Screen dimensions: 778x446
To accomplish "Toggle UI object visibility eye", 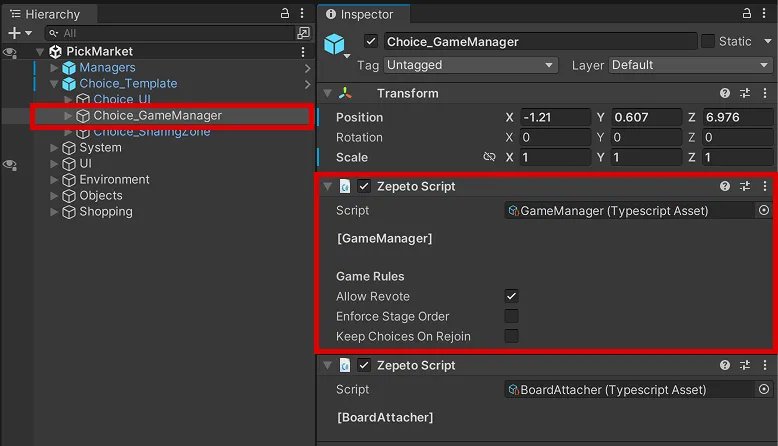I will pos(10,164).
